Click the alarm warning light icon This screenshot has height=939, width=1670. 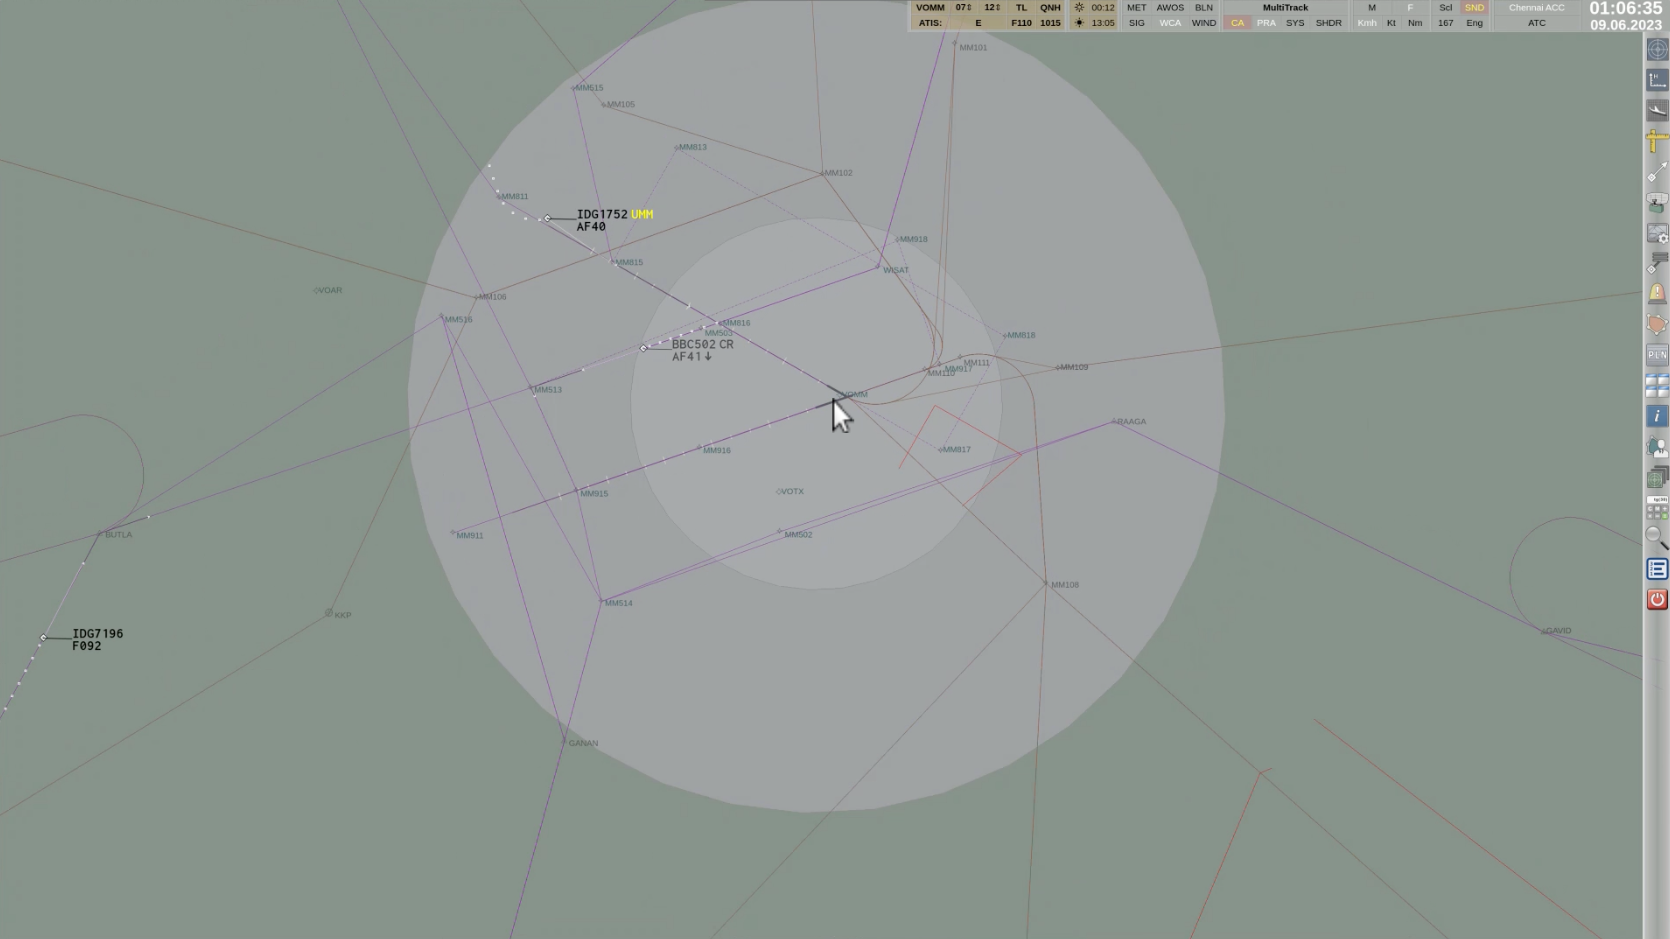[x=1657, y=294]
